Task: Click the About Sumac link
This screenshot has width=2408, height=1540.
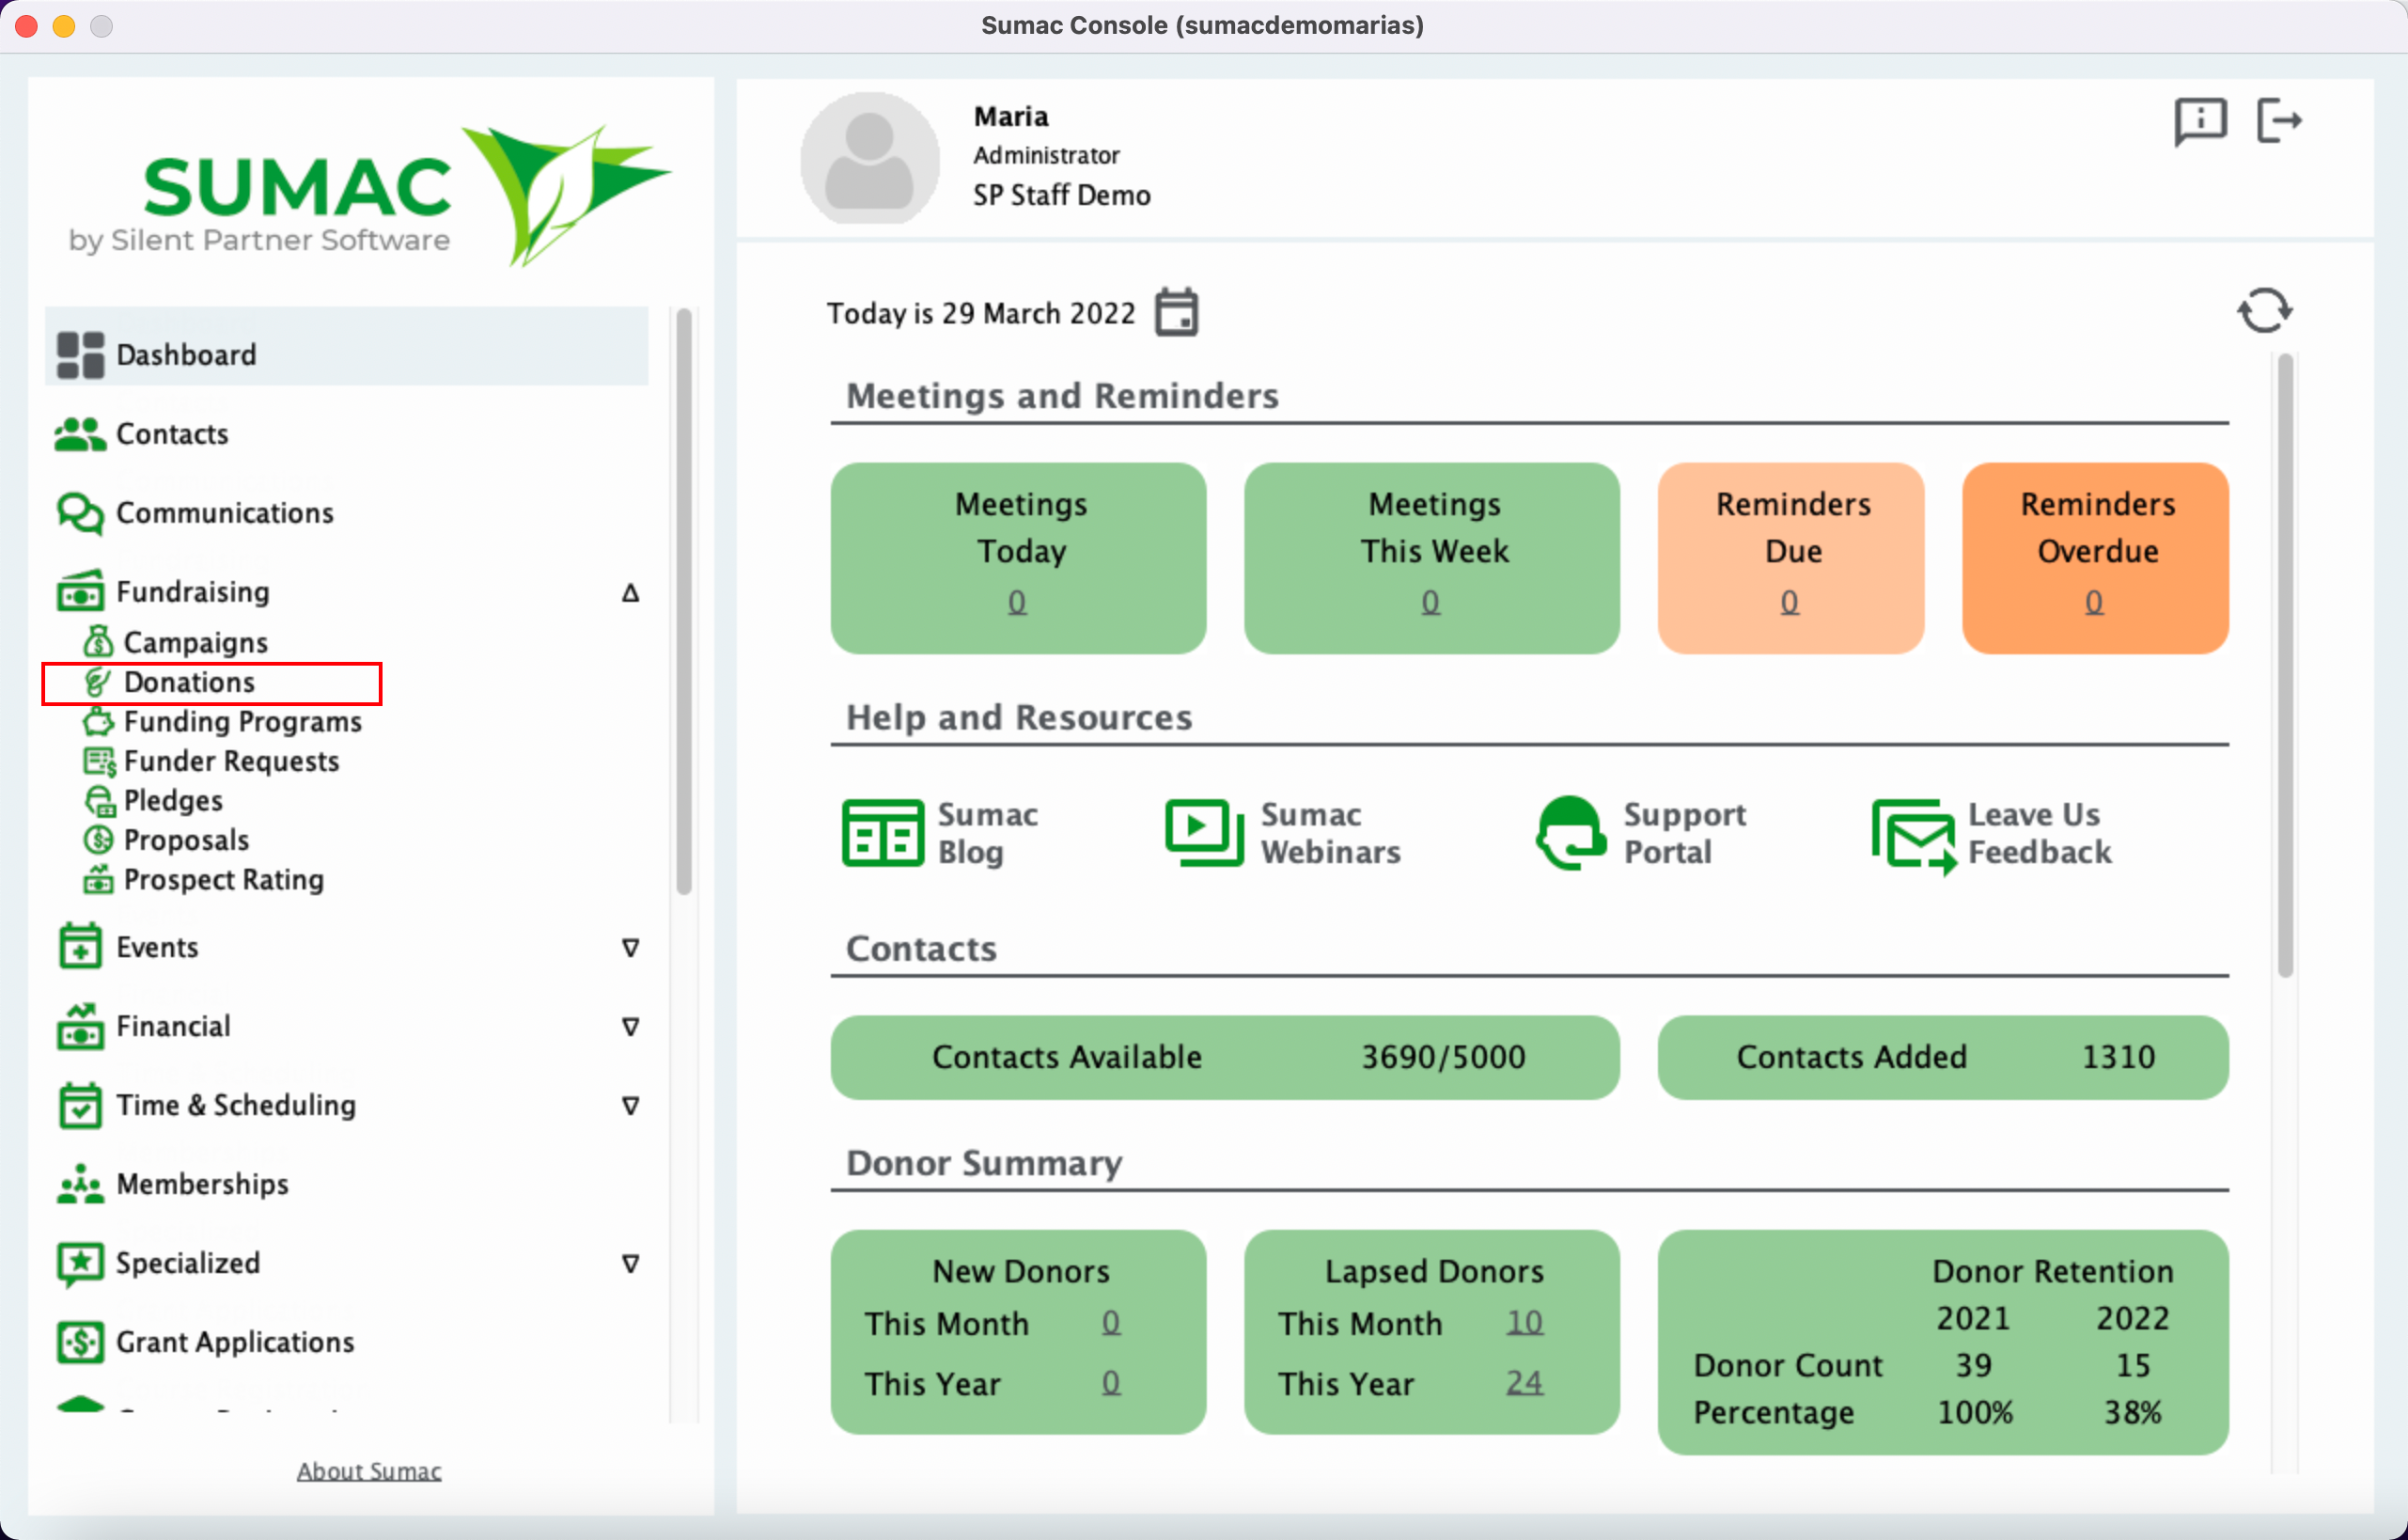Action: 369,1471
